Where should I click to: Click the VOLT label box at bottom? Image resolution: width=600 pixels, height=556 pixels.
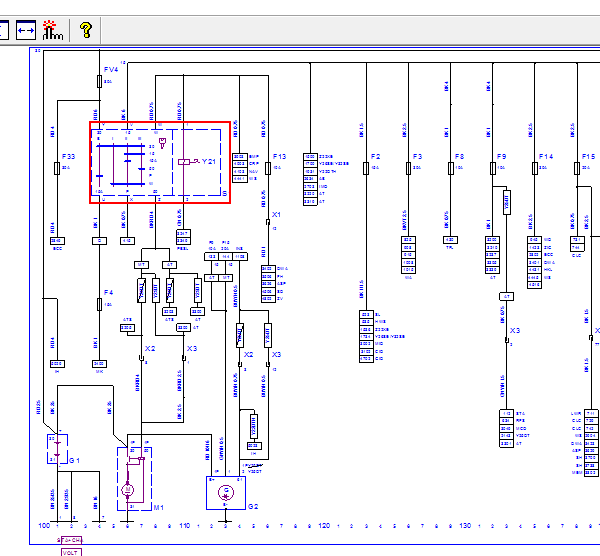[x=71, y=552]
